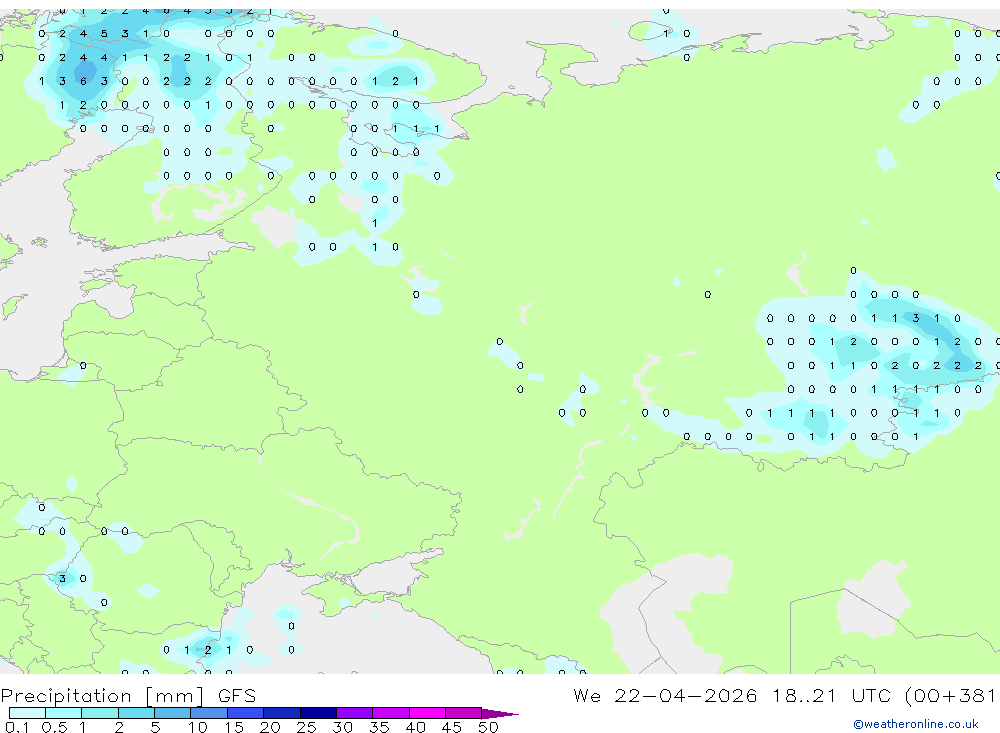Click the 35–40 mm legend color swatch

click(x=391, y=713)
